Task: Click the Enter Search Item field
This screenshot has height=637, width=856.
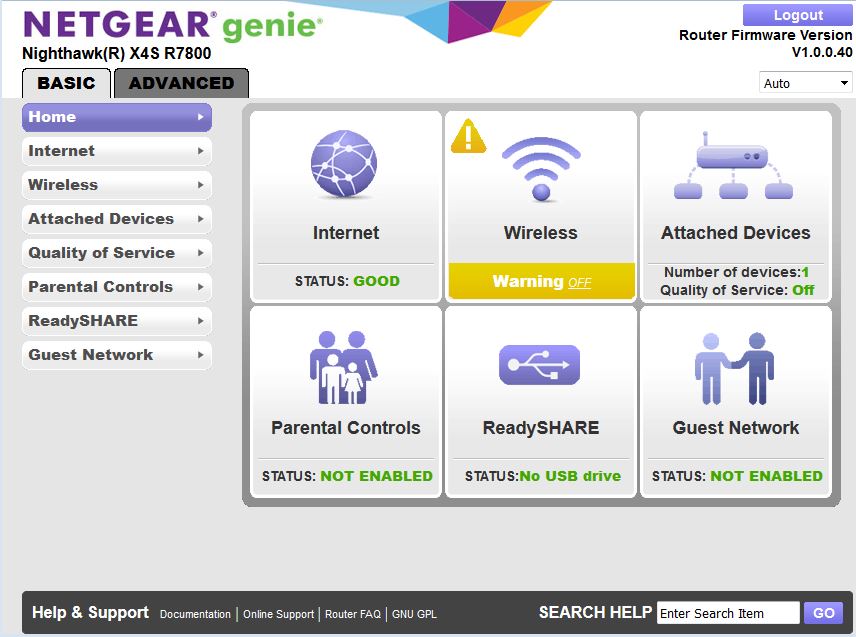Action: click(x=728, y=613)
